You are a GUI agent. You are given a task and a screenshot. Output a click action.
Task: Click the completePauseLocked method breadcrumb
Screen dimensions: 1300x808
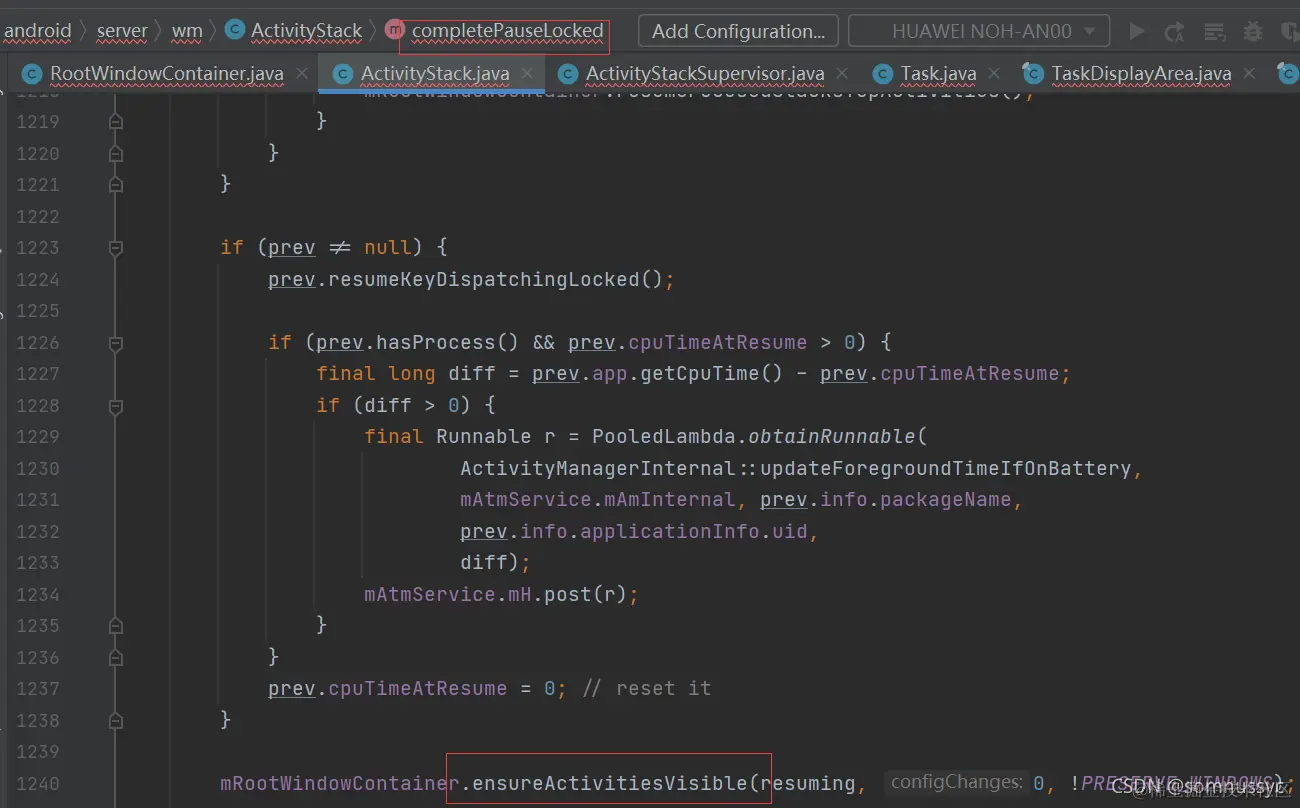(508, 31)
